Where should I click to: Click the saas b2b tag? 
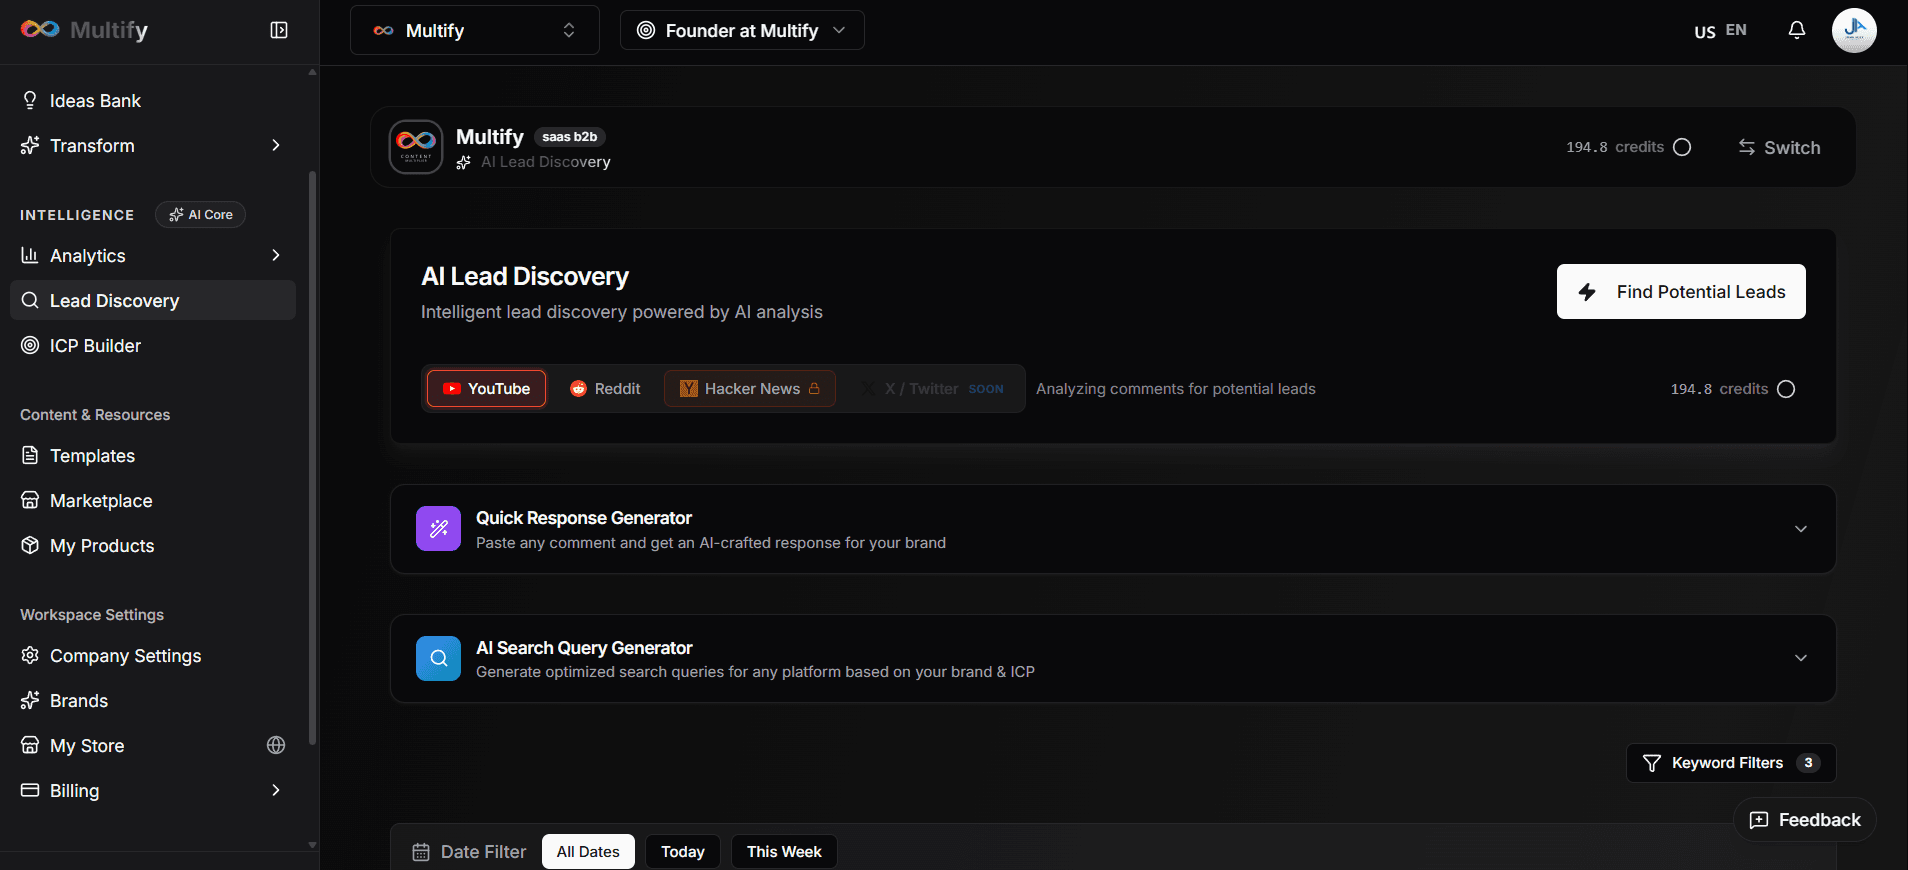570,137
